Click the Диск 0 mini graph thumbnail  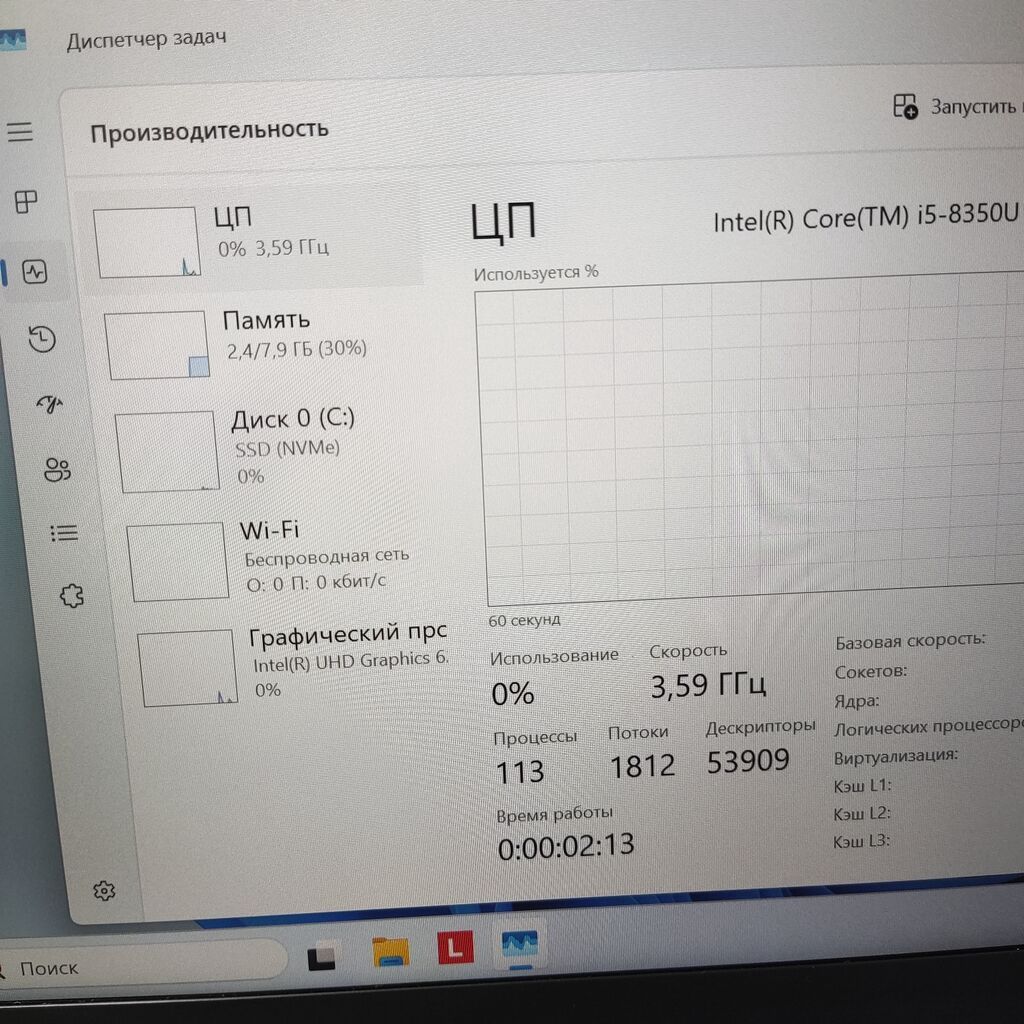coord(167,451)
